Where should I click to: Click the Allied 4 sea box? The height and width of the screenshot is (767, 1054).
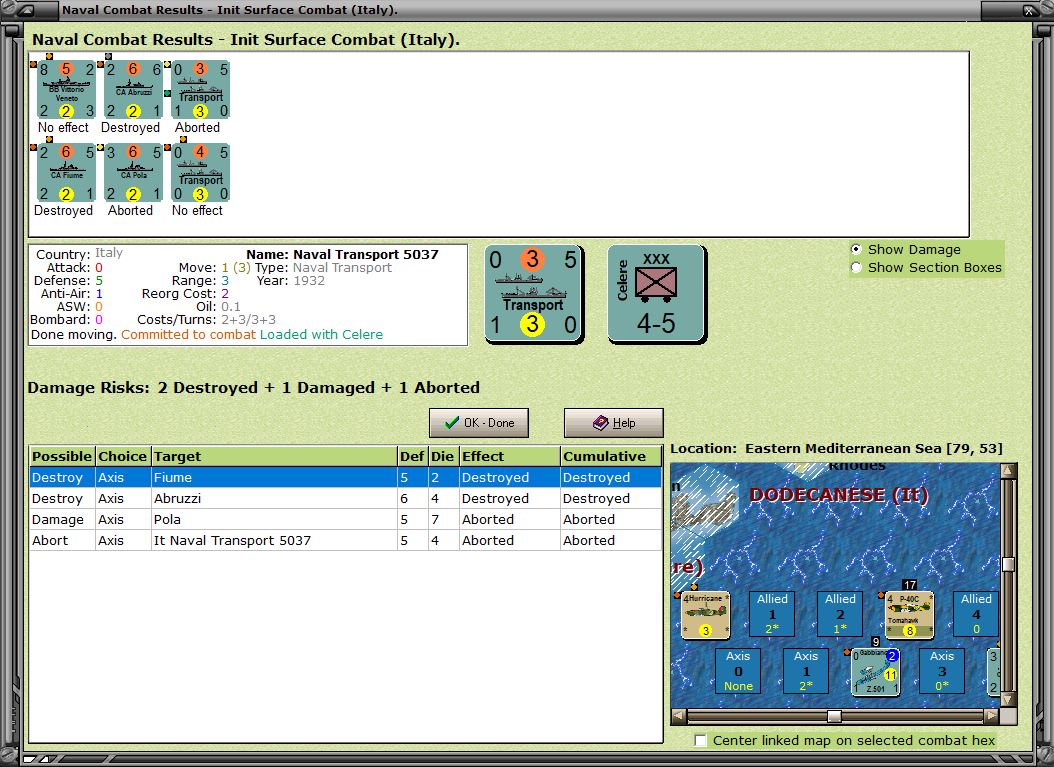[976, 614]
